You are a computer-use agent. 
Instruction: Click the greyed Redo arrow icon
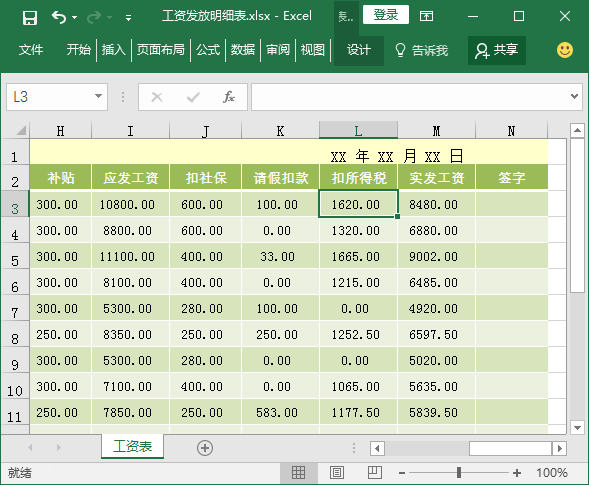coord(94,17)
